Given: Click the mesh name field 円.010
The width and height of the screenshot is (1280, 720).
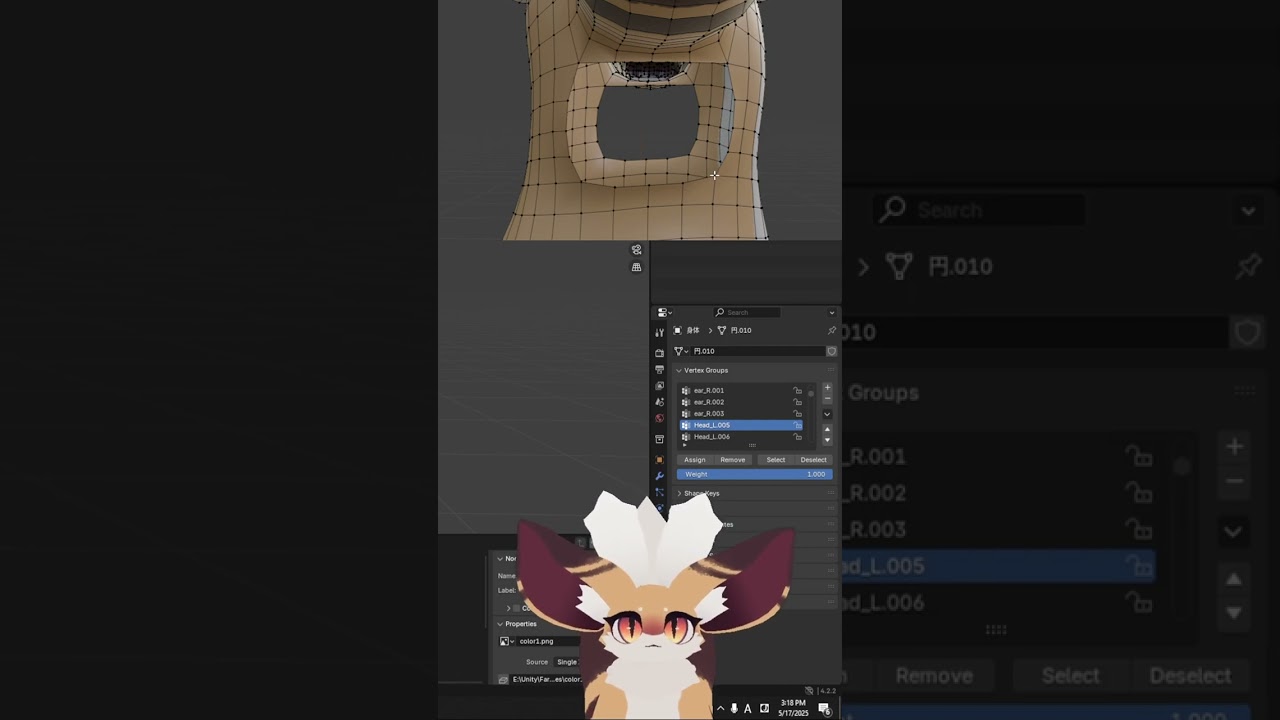Looking at the screenshot, I should click(x=758, y=351).
